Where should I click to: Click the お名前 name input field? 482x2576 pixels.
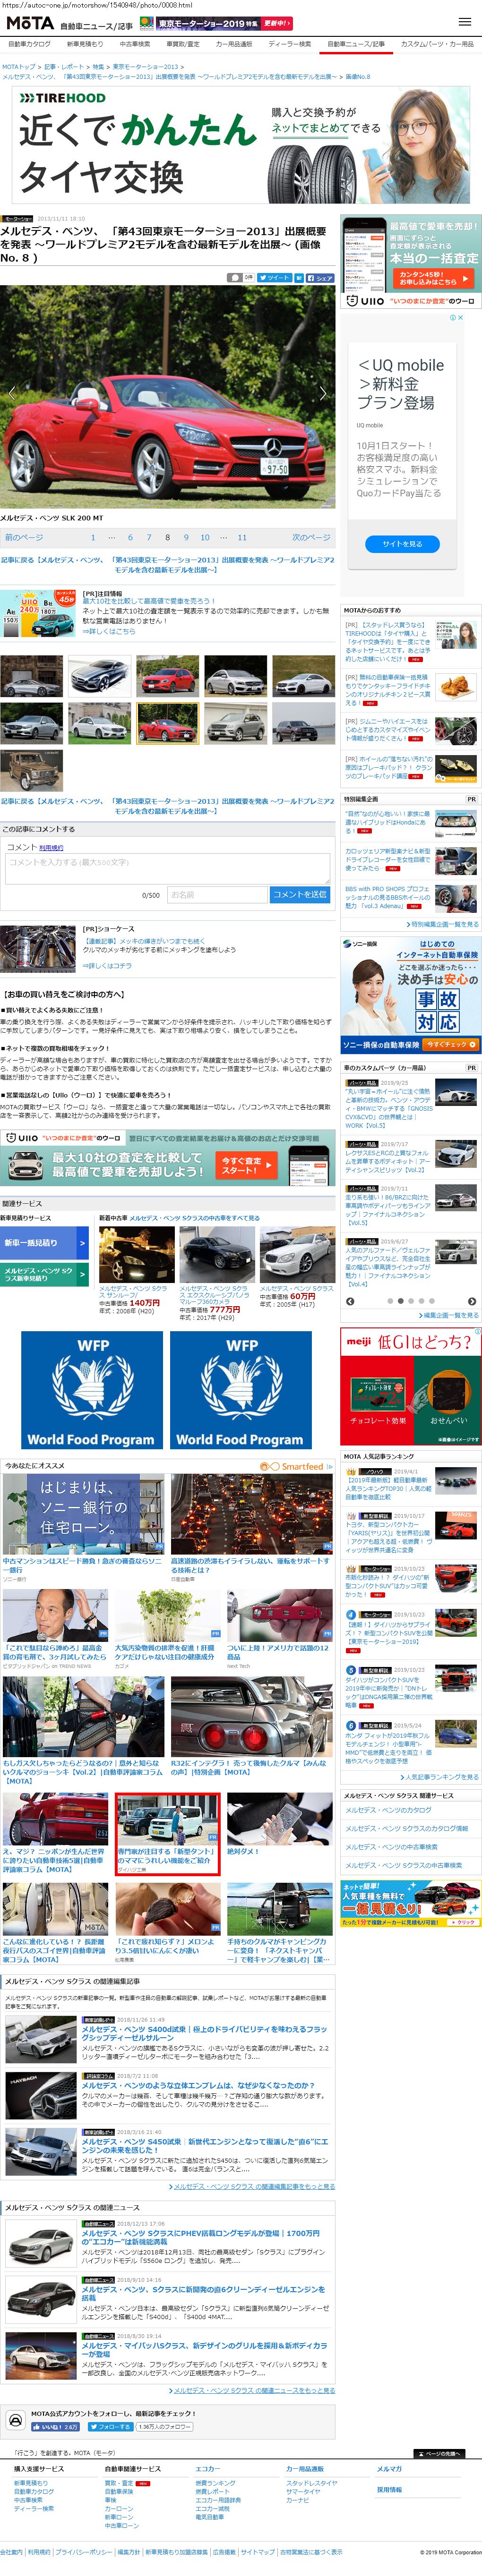tap(216, 895)
